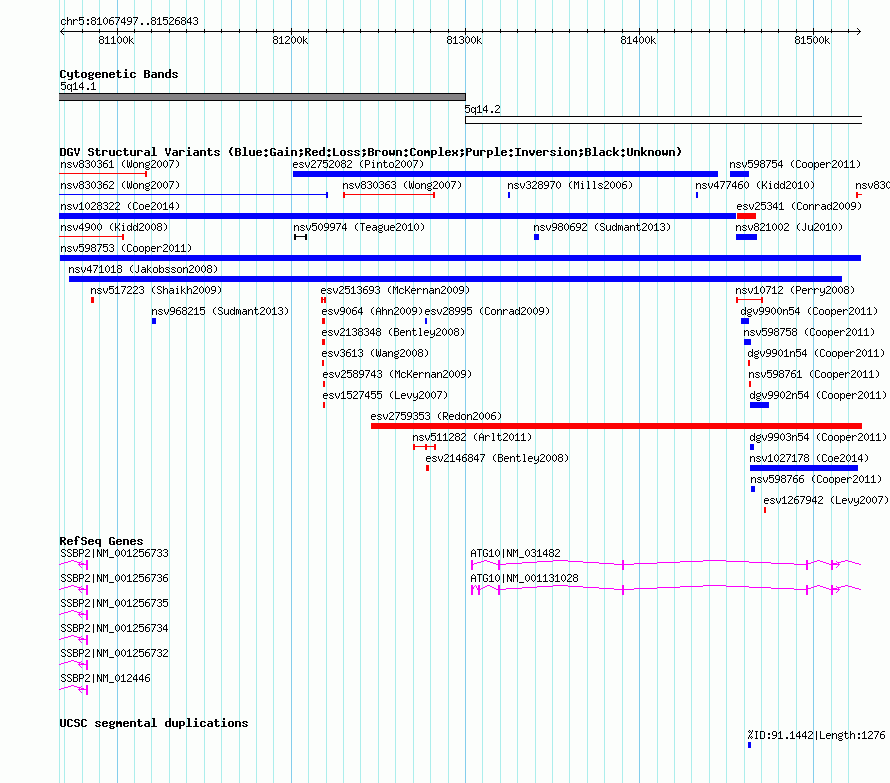The height and width of the screenshot is (783, 890).
Task: Open variant nsv598758 (Cooper2011)
Action: click(x=809, y=332)
